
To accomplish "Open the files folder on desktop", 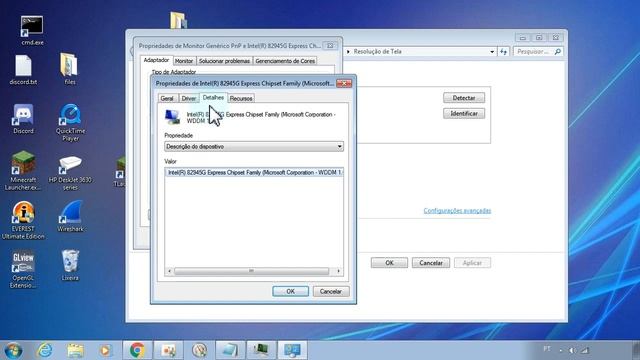I will pos(69,69).
